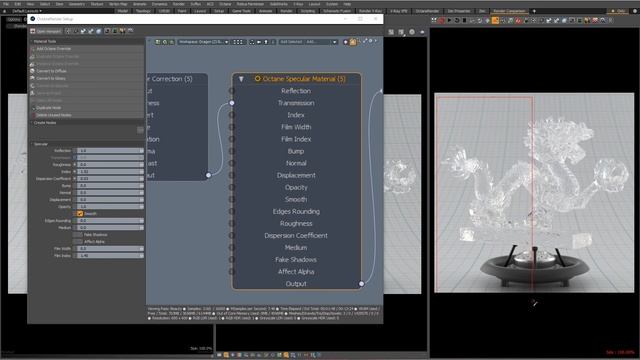Click Delete Unused Nodes button
The image size is (640, 360).
(x=87, y=115)
